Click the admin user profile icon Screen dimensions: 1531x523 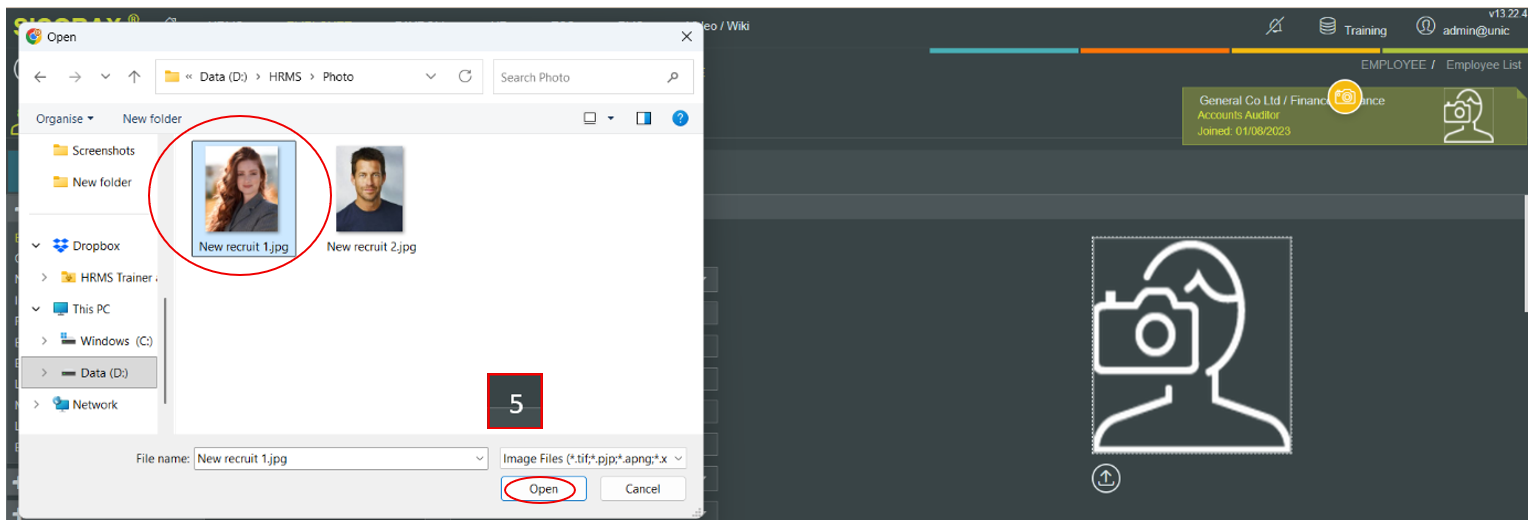(1426, 27)
